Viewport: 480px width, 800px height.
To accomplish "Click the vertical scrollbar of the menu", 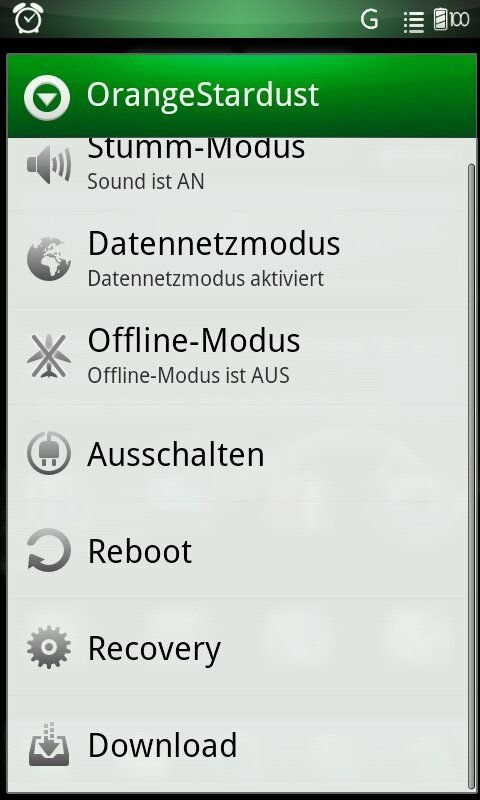I will [x=472, y=477].
